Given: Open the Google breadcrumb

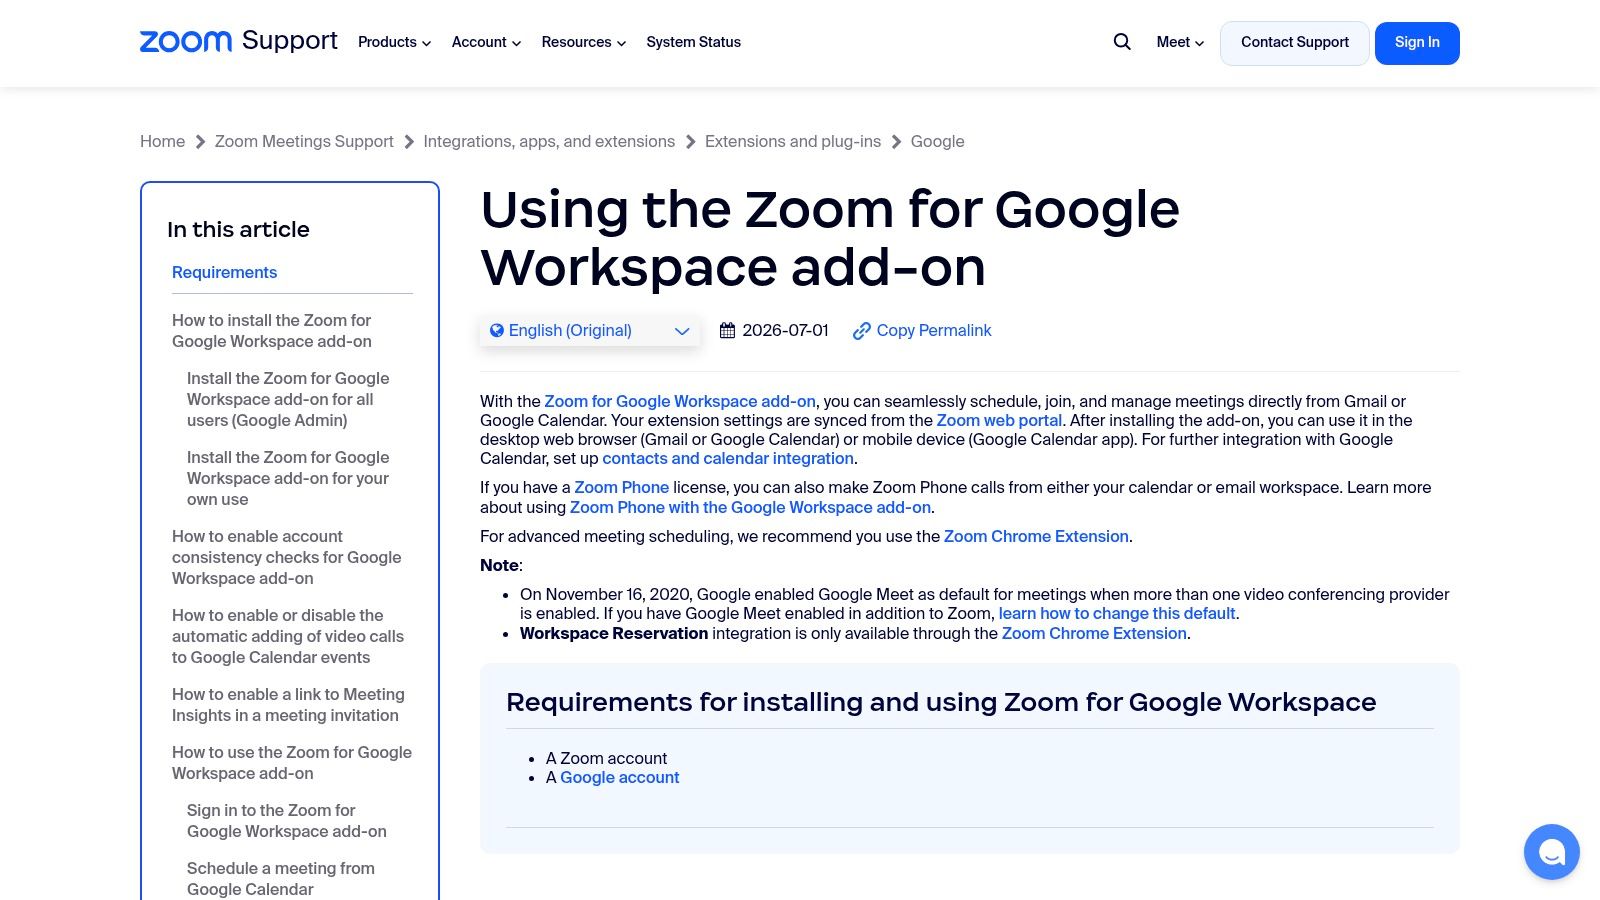Looking at the screenshot, I should [937, 141].
